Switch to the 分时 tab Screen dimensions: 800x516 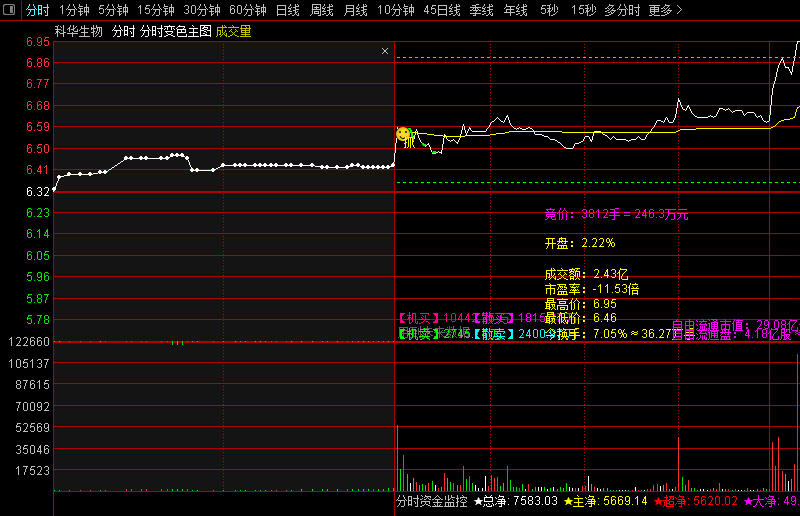pos(37,10)
